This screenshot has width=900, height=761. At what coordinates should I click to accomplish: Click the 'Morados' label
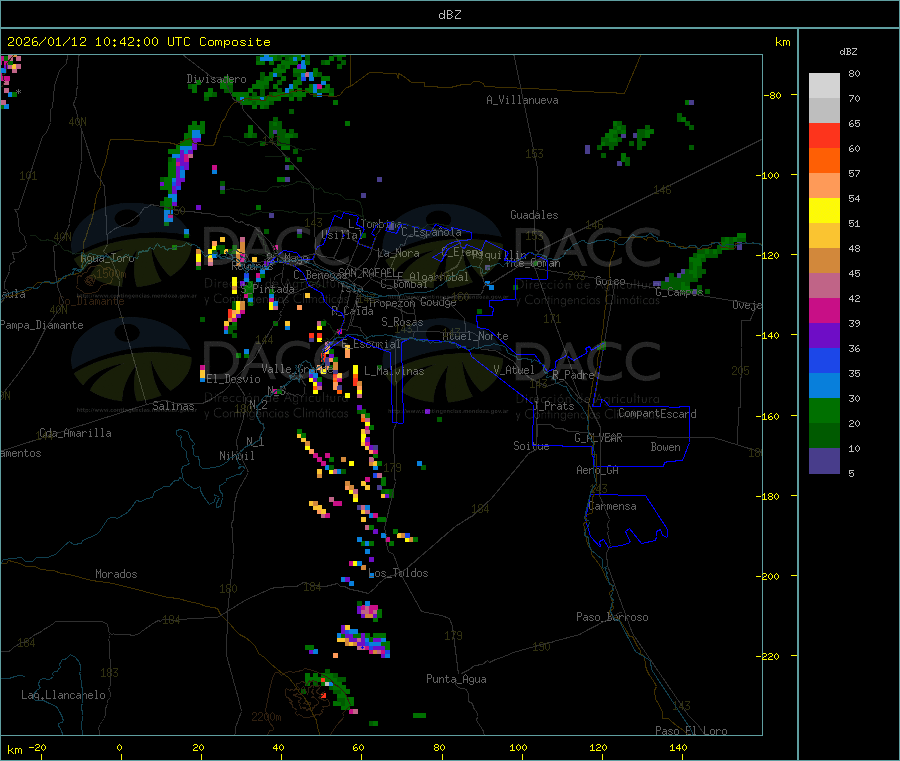click(x=116, y=574)
